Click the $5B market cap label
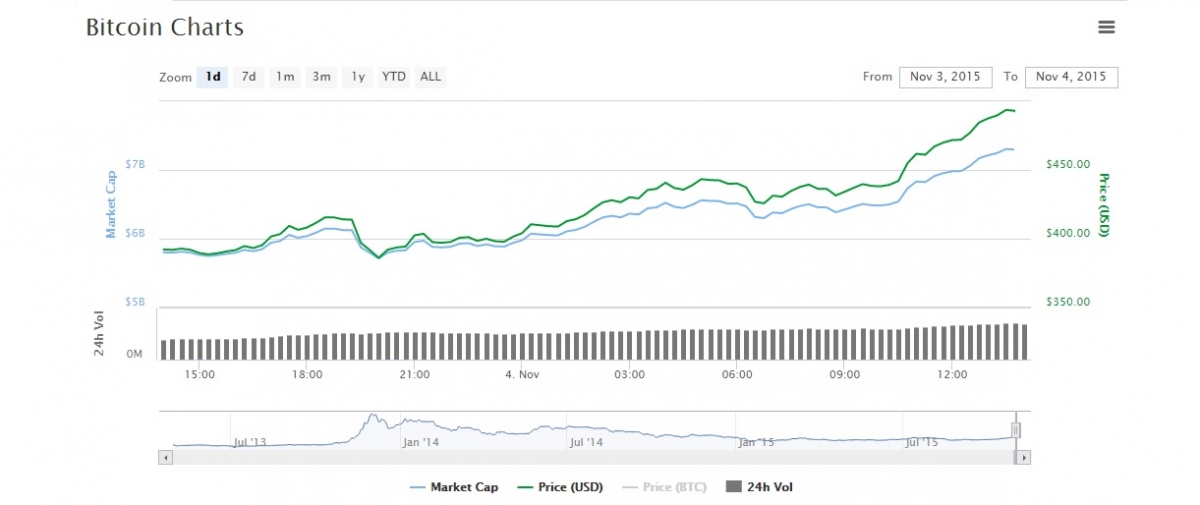The image size is (1200, 505). pos(135,301)
